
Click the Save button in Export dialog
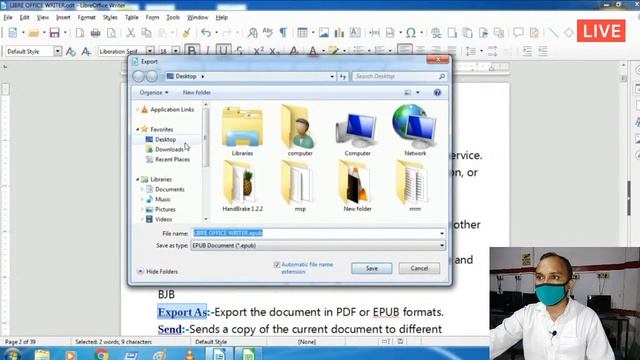[371, 268]
